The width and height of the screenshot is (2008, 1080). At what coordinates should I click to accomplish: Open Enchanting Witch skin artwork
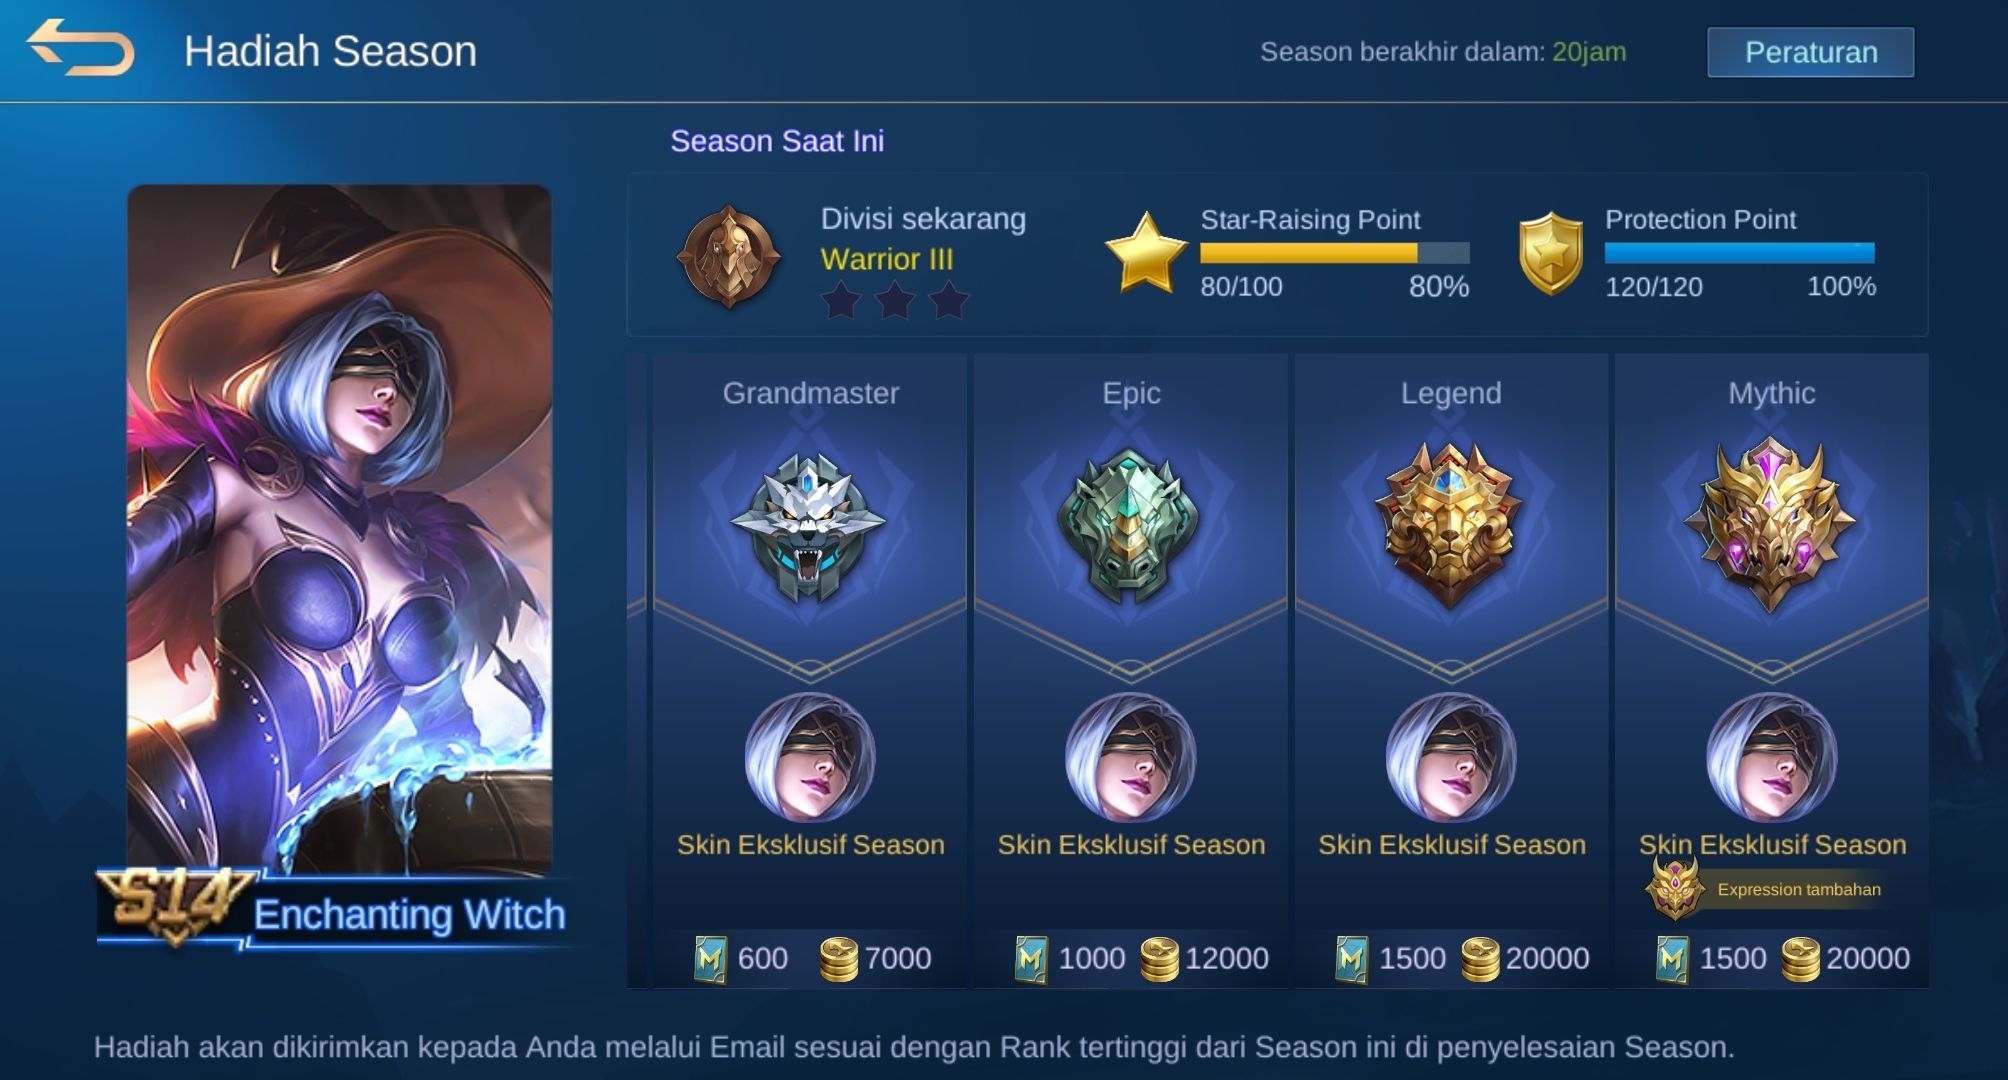pos(339,530)
